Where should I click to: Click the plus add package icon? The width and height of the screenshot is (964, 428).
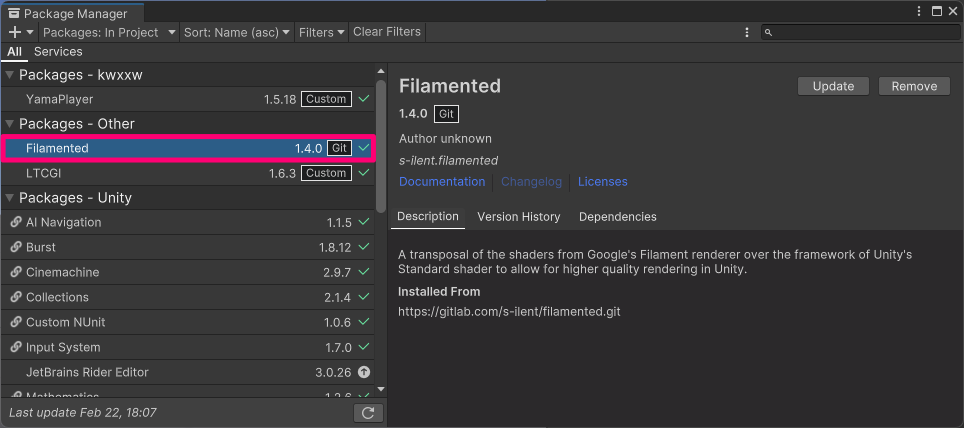16,32
